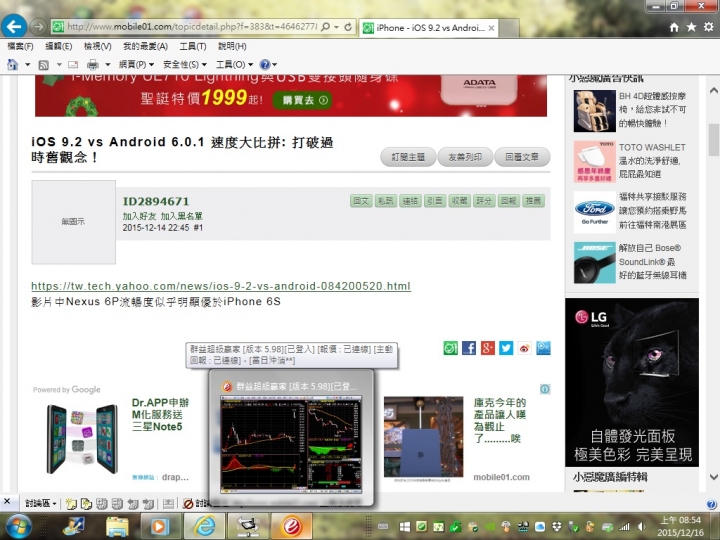Click the Read mail icon in command bar

(x=73, y=64)
